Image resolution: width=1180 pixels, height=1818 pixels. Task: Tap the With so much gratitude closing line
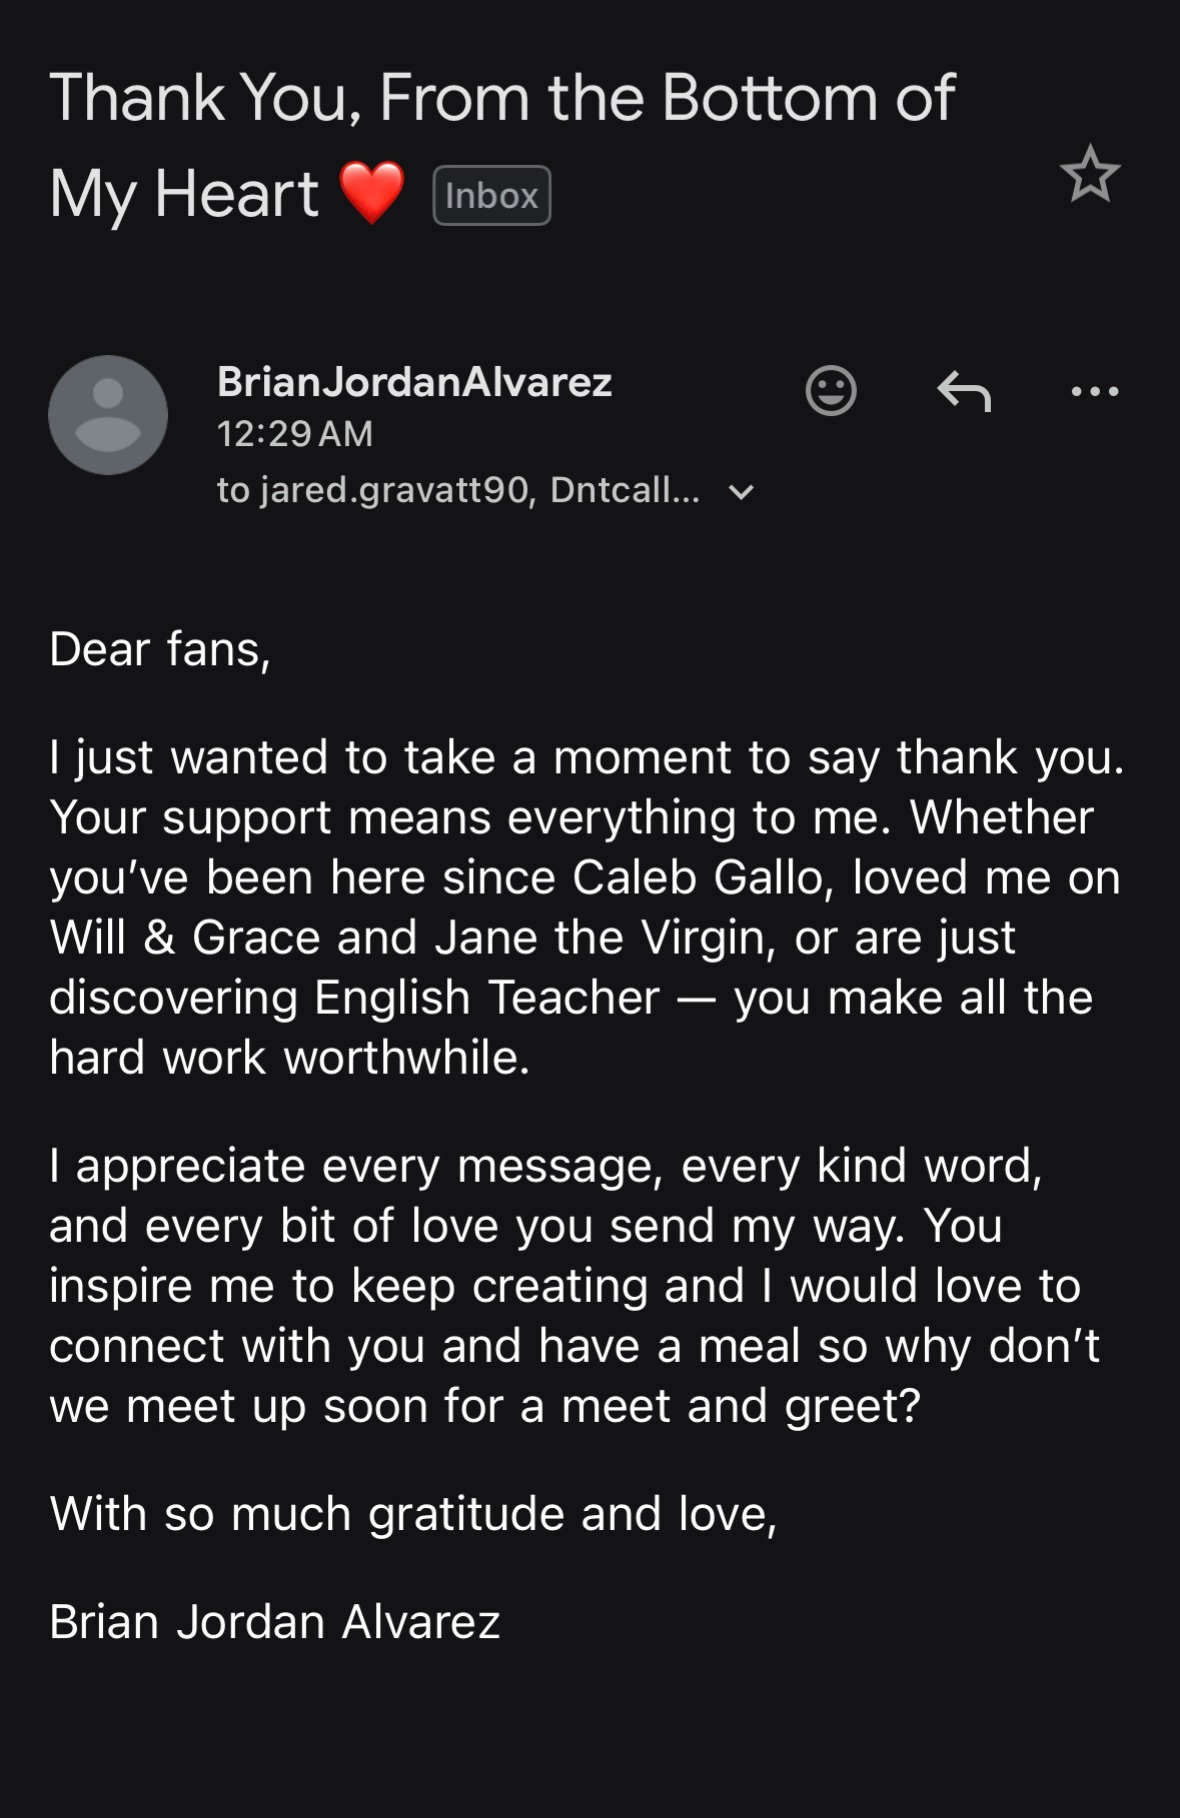coord(413,1514)
